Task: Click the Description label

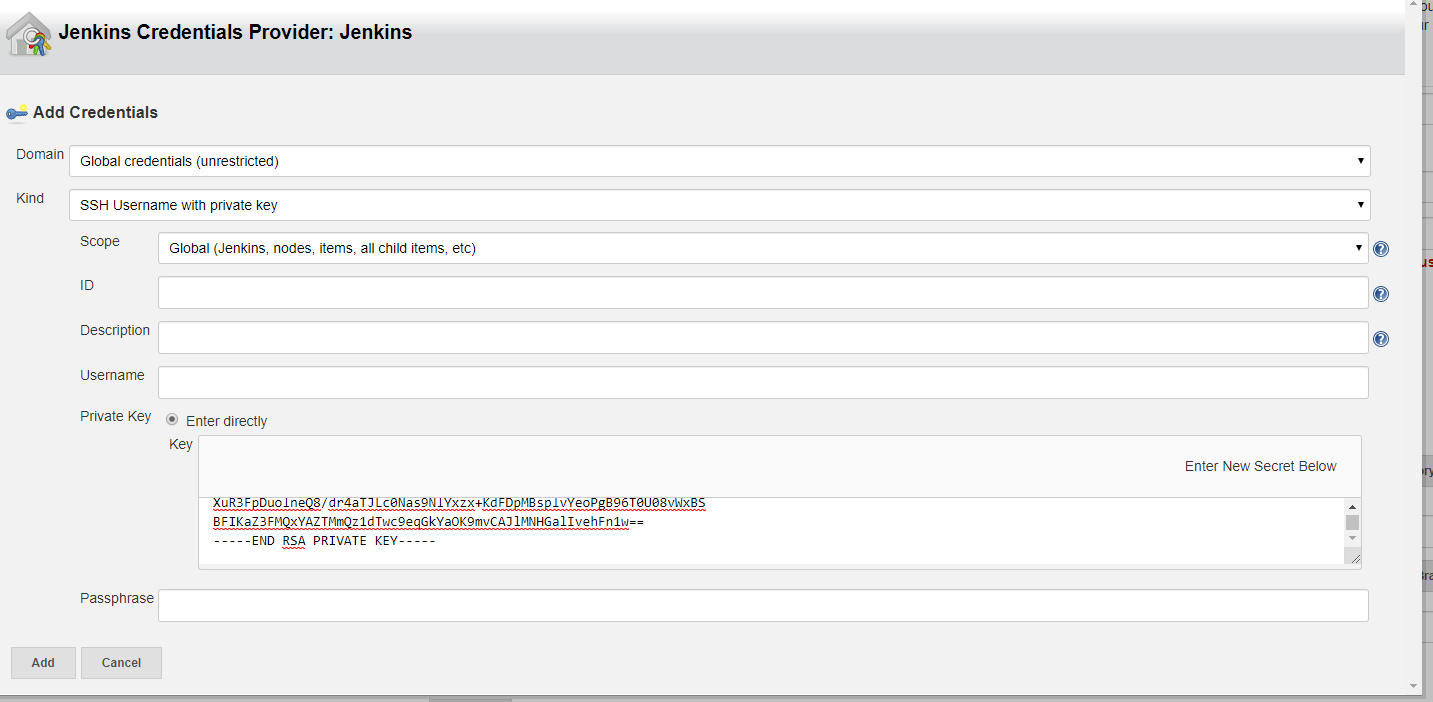Action: (x=115, y=330)
